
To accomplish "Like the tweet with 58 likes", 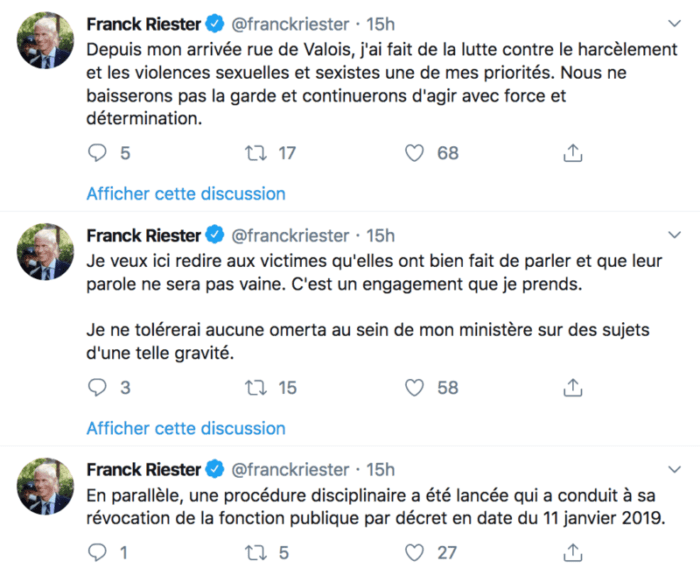I will [x=415, y=387].
